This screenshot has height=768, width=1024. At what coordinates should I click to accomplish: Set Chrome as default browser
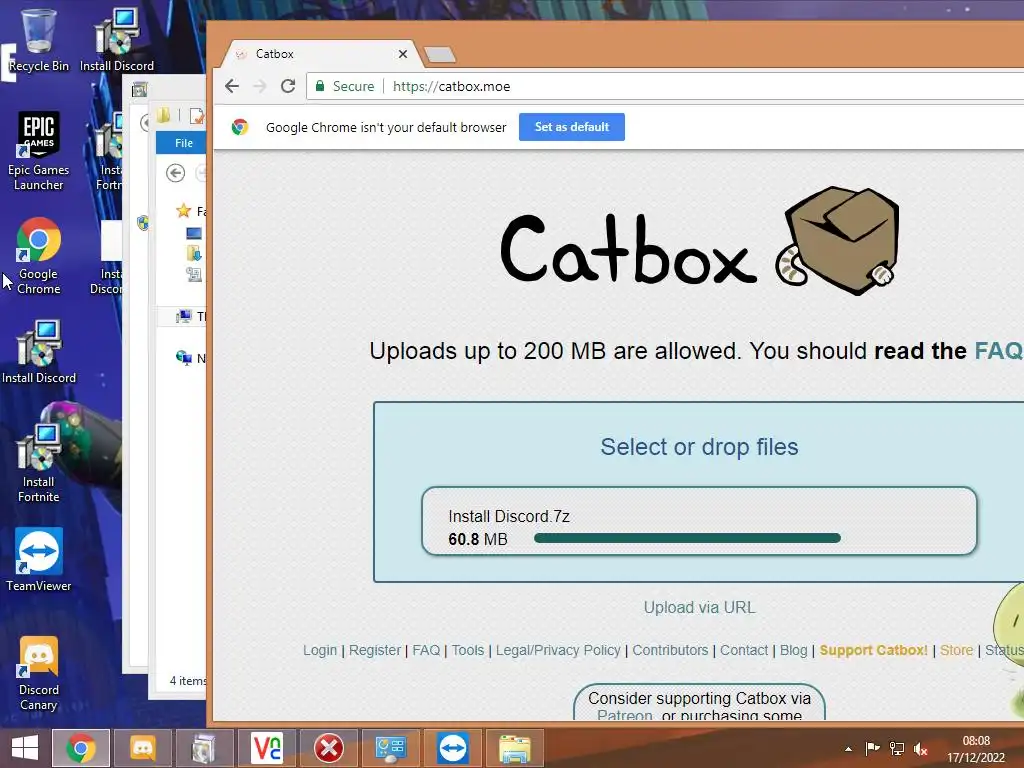pyautogui.click(x=571, y=127)
